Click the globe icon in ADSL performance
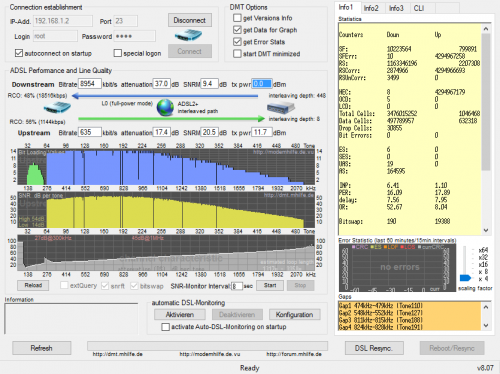 pos(165,107)
